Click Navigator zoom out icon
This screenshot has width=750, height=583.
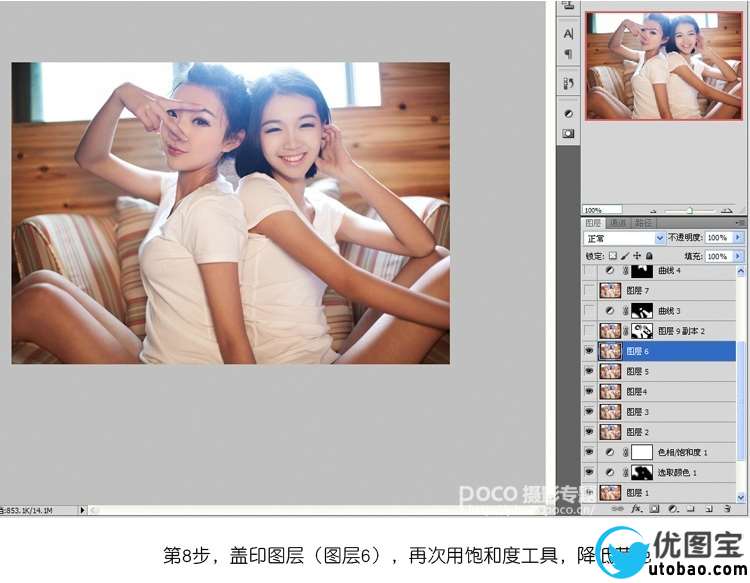tap(653, 210)
